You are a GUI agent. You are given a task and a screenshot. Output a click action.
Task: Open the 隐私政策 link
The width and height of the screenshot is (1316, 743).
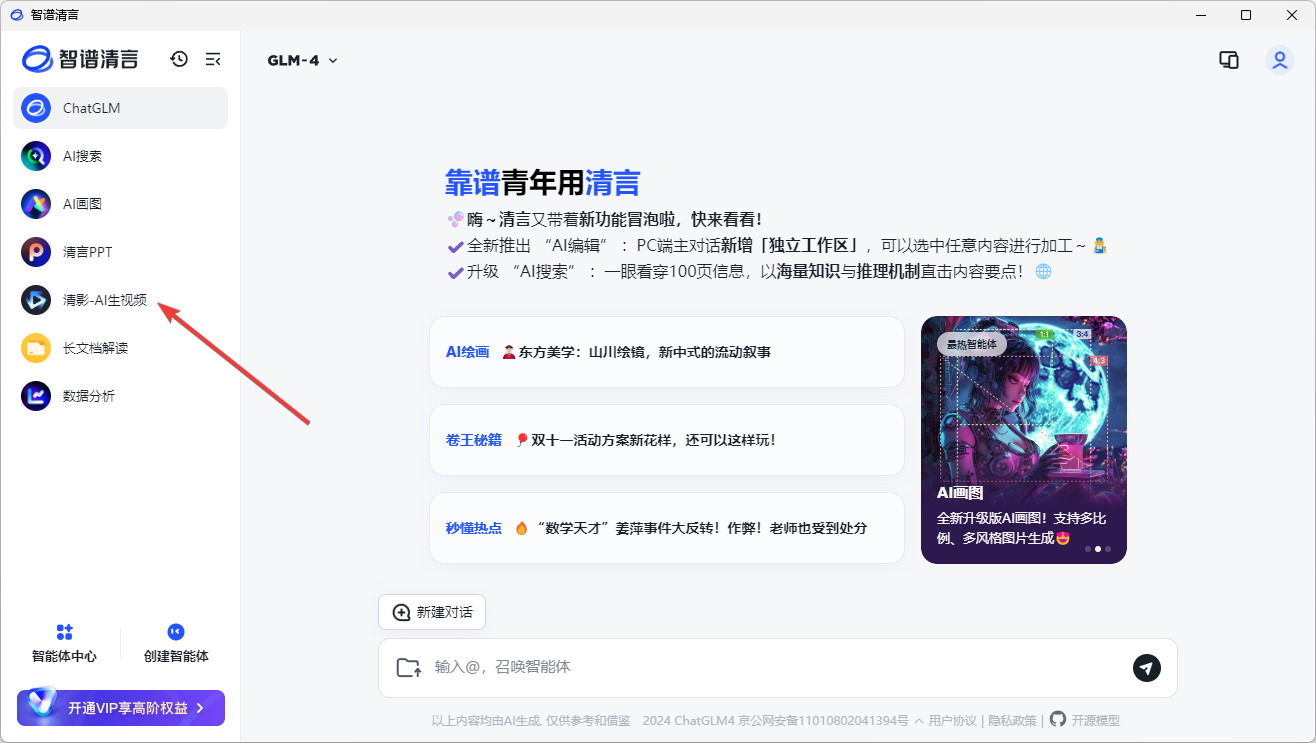(1012, 720)
